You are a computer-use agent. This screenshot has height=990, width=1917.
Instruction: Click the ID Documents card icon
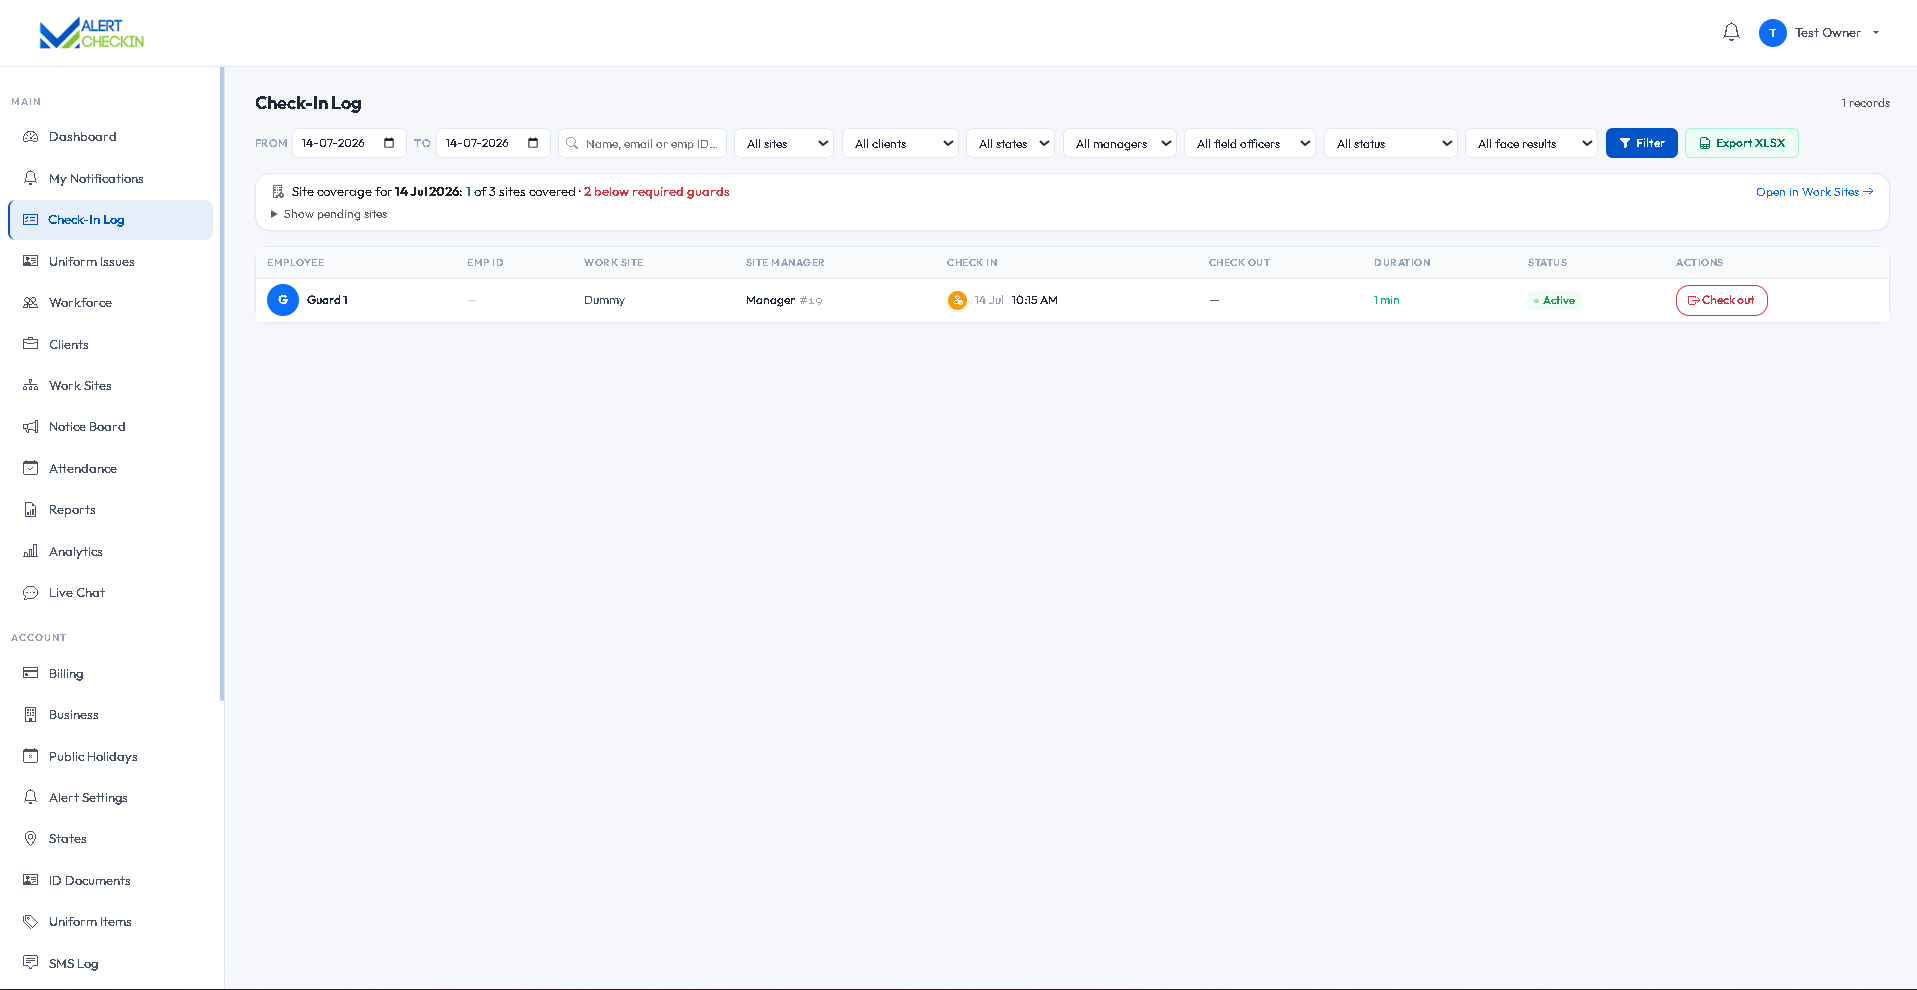(x=31, y=880)
